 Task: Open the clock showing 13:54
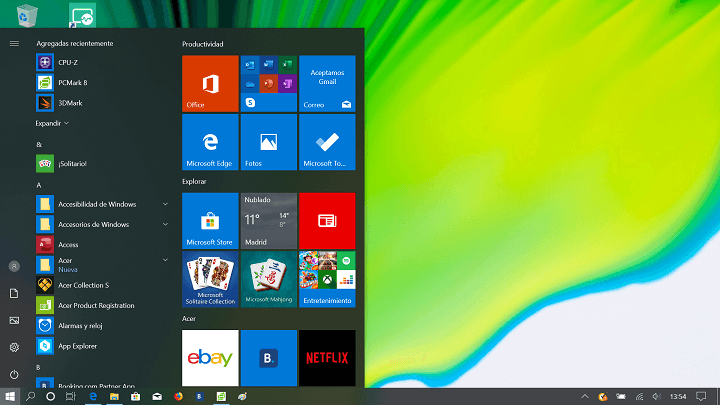(678, 396)
